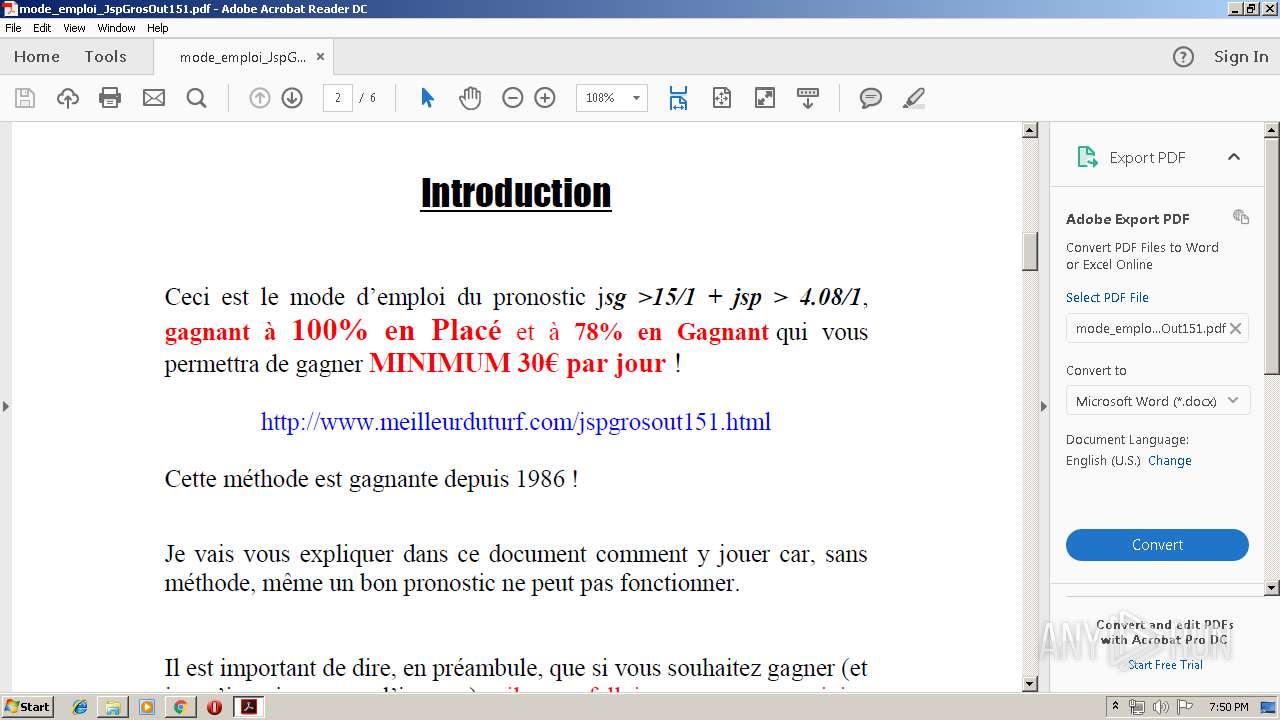Open the Find text magnifier tool
Screen dimensions: 1280x720
pos(196,98)
